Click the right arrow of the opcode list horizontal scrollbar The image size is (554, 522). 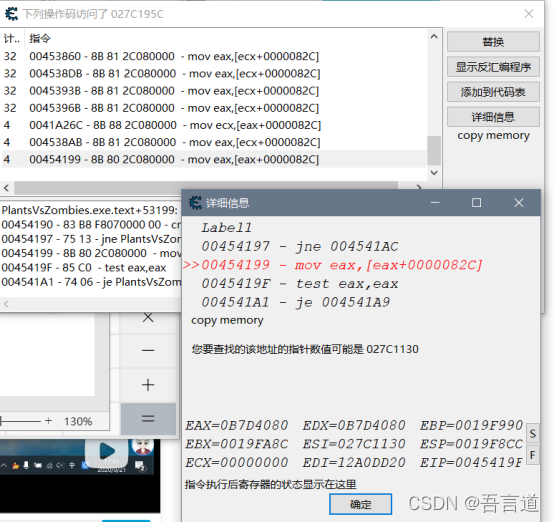pyautogui.click(x=419, y=187)
